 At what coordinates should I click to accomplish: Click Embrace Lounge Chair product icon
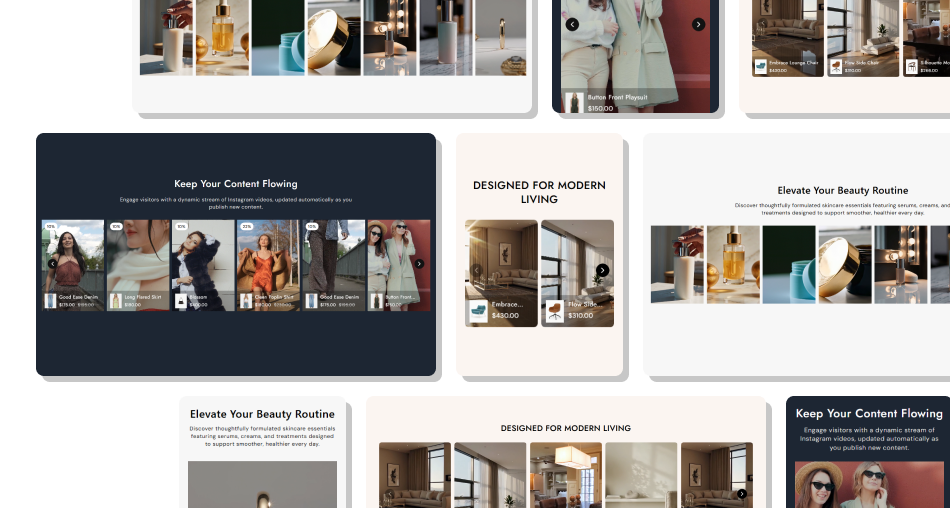pos(760,66)
